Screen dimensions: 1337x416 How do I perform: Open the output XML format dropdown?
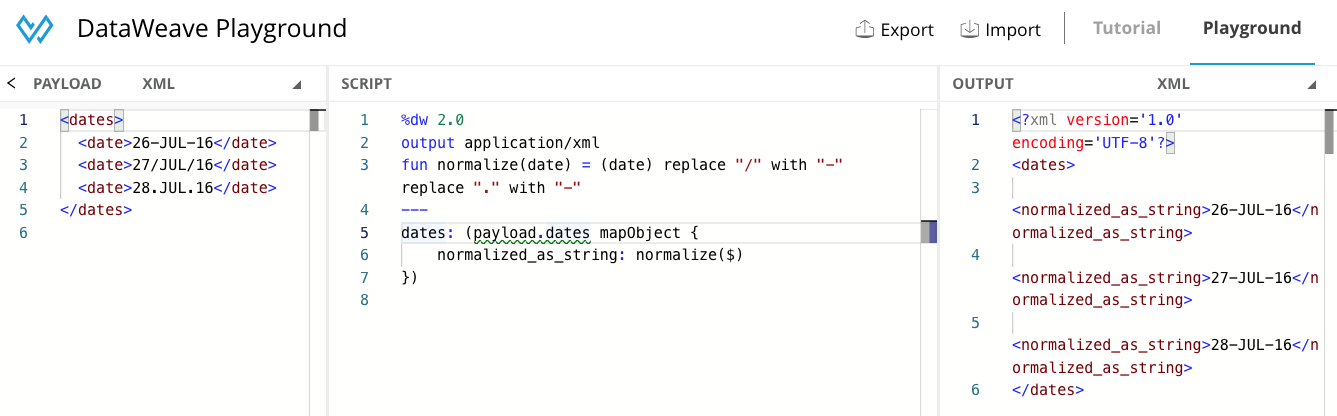point(1311,85)
